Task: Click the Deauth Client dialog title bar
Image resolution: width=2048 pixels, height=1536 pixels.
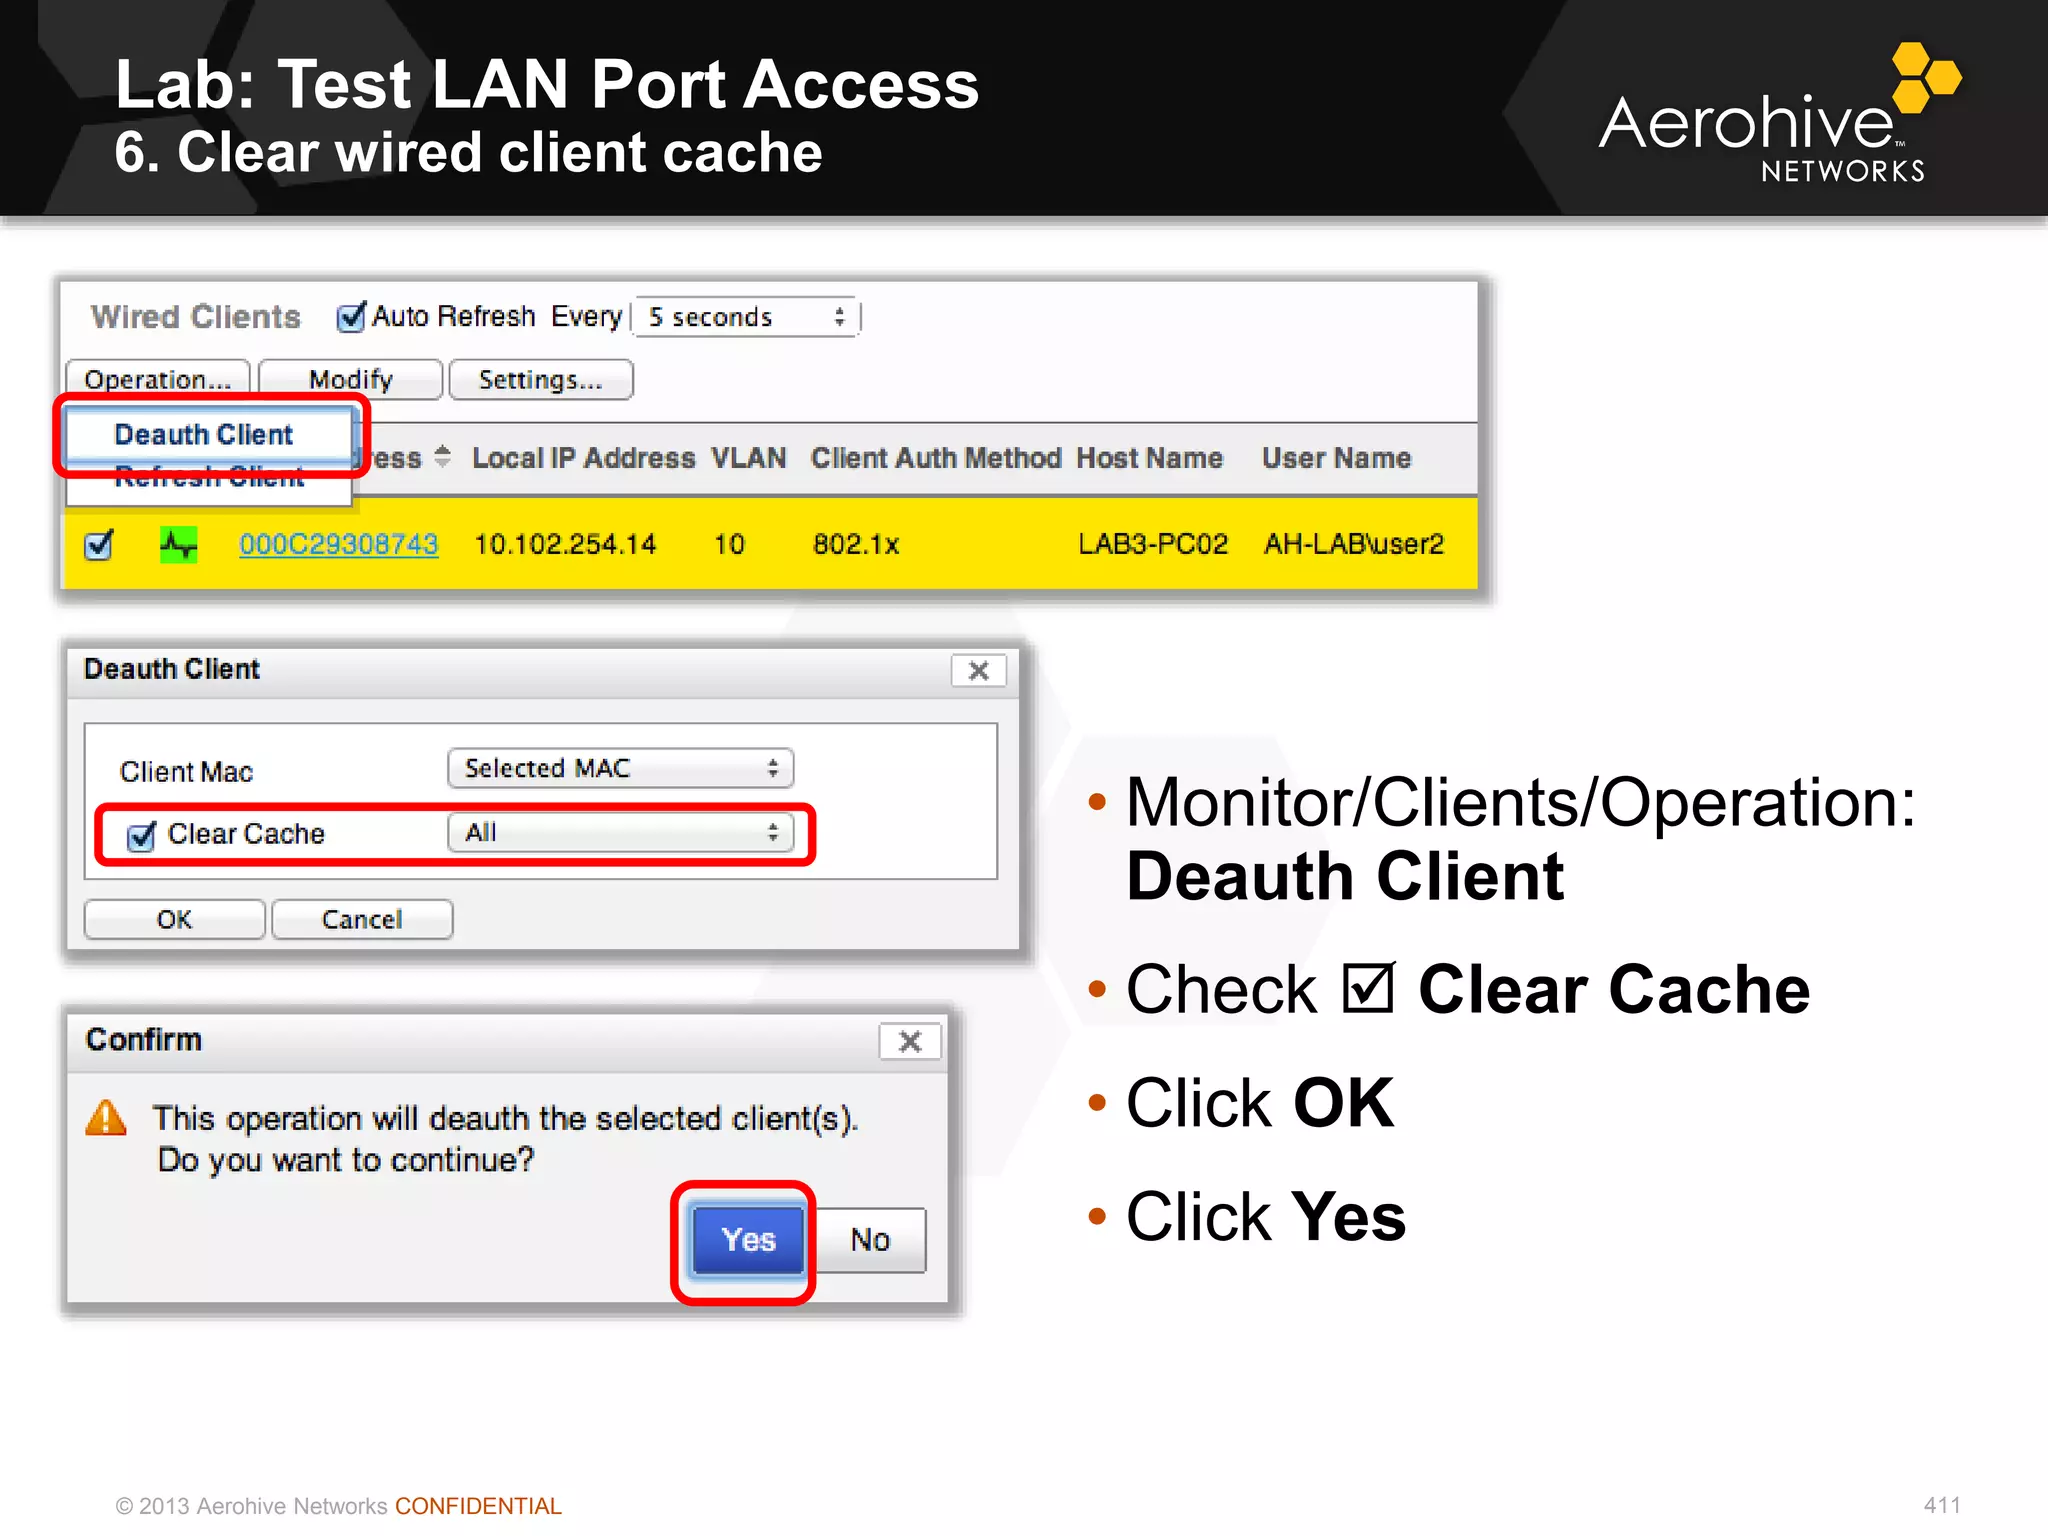Action: [x=542, y=671]
